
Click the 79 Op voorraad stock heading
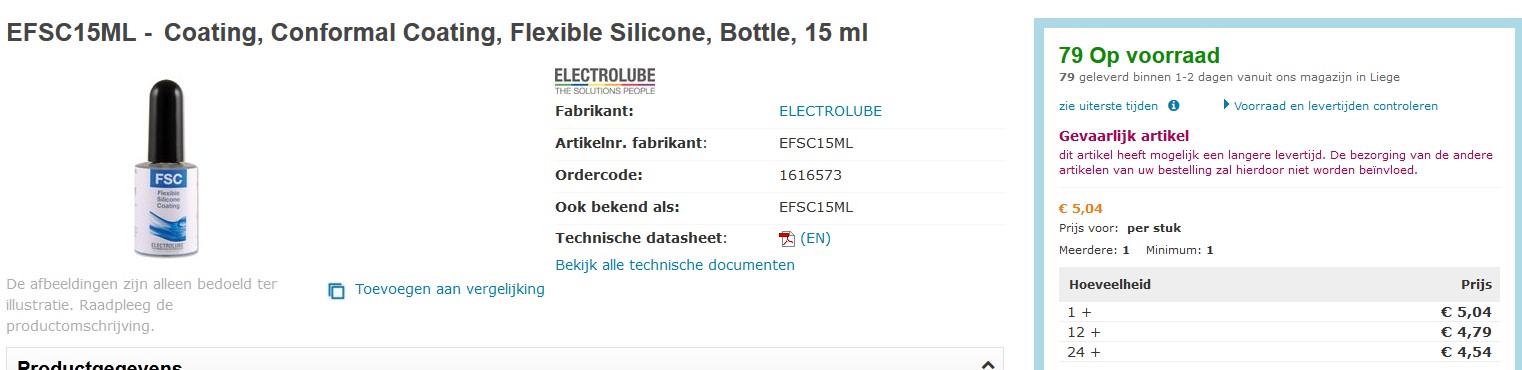click(1139, 56)
